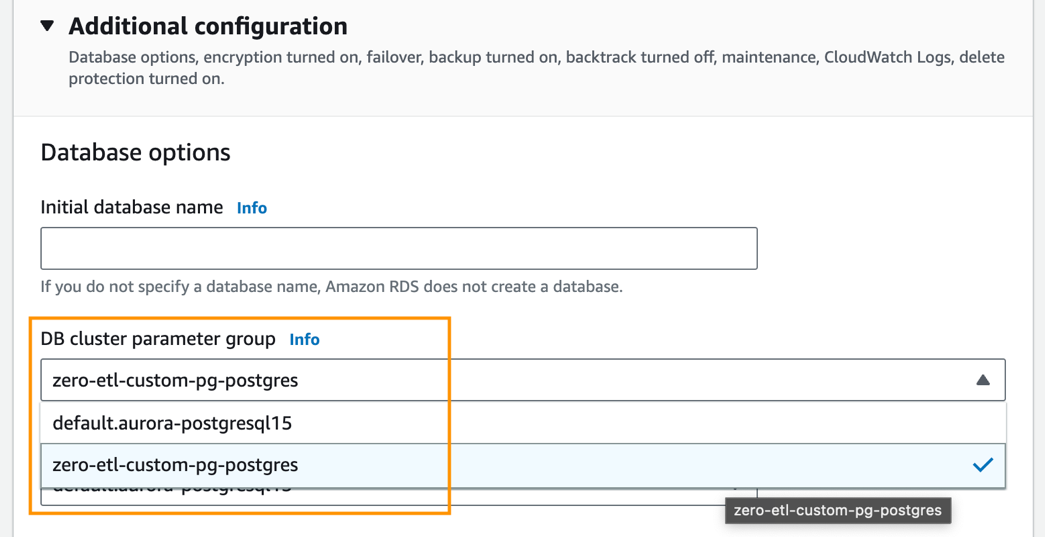Click the arrow of the hidden lower dropdown
Viewport: 1045px width, 537px height.
[x=738, y=490]
